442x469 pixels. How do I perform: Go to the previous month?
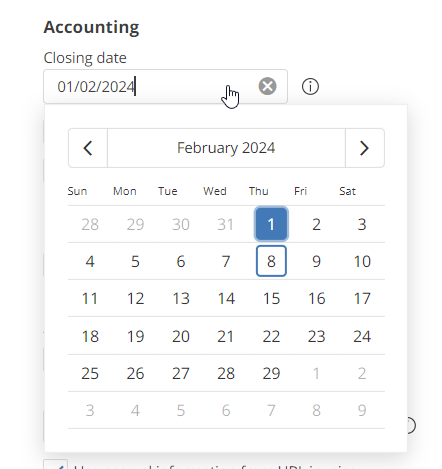[88, 148]
